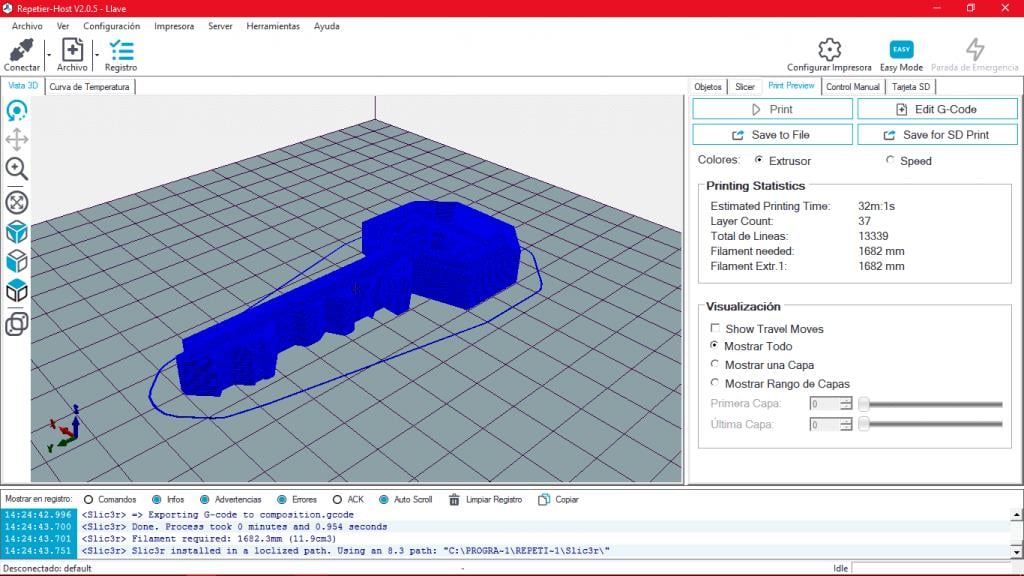Toggle Auto Scroll in log
The image size is (1024, 576).
coord(383,500)
